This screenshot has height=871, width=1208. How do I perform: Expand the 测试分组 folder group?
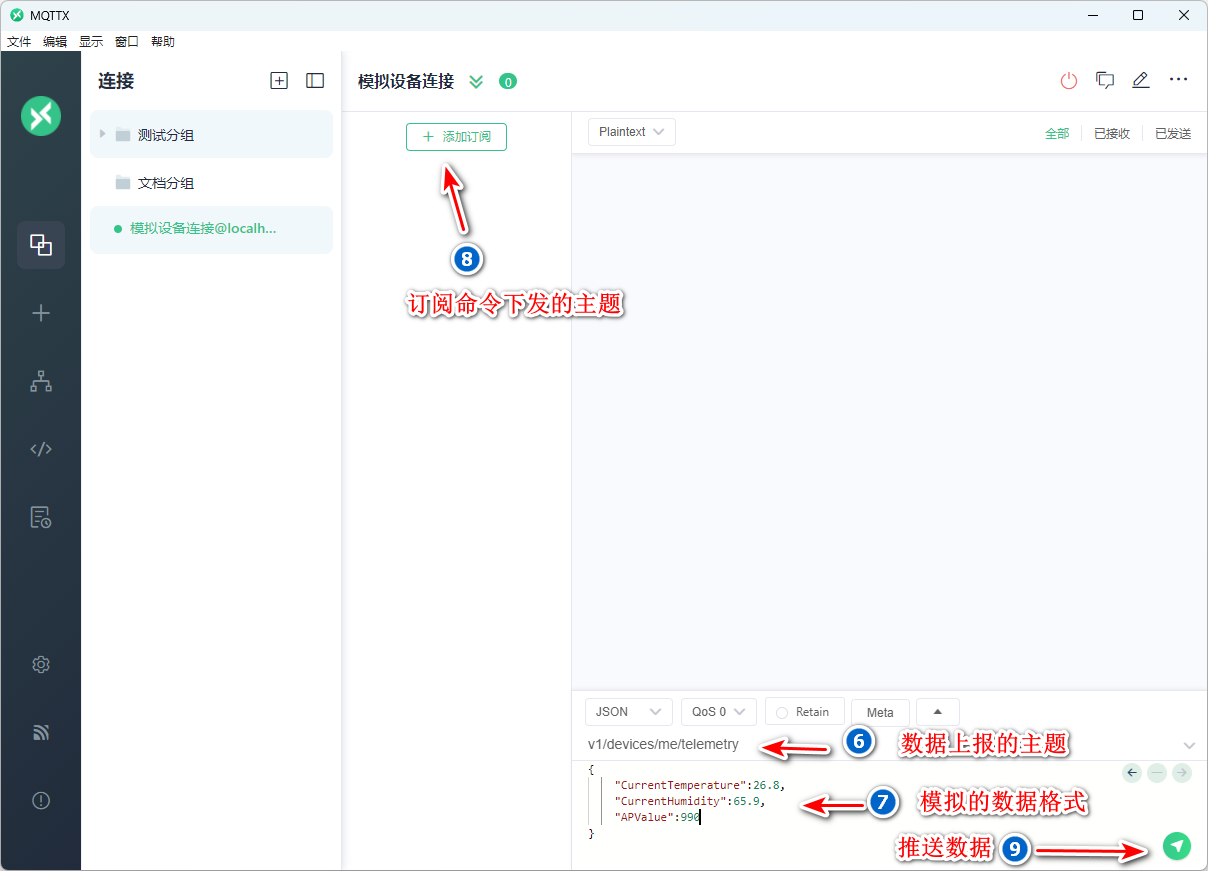click(103, 134)
